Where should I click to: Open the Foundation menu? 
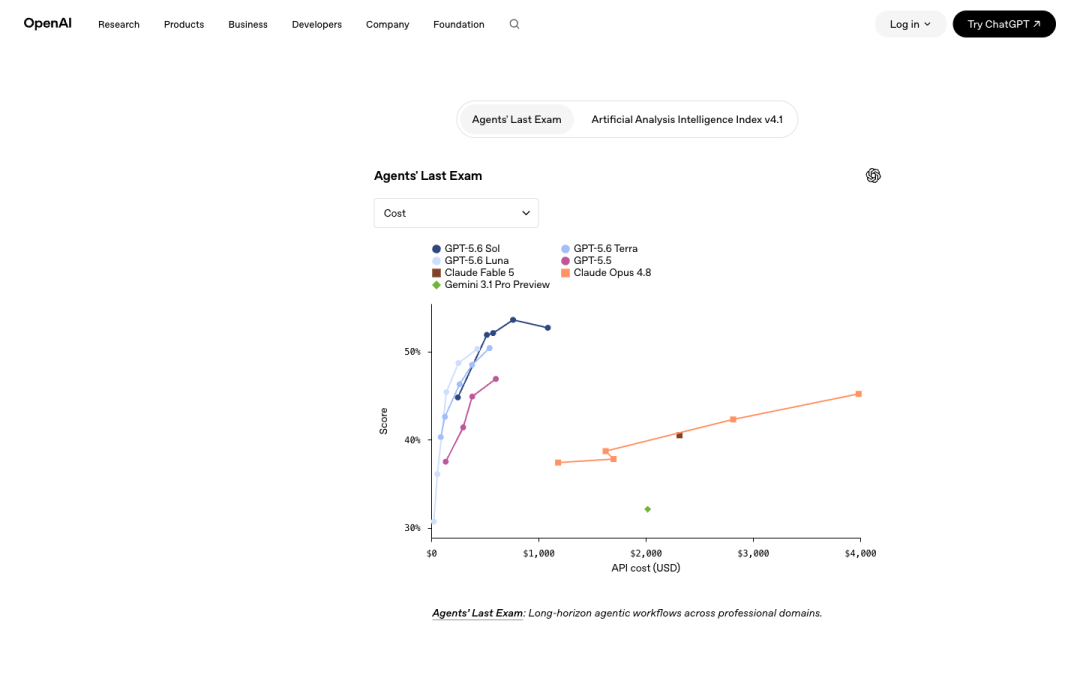pyautogui.click(x=459, y=24)
